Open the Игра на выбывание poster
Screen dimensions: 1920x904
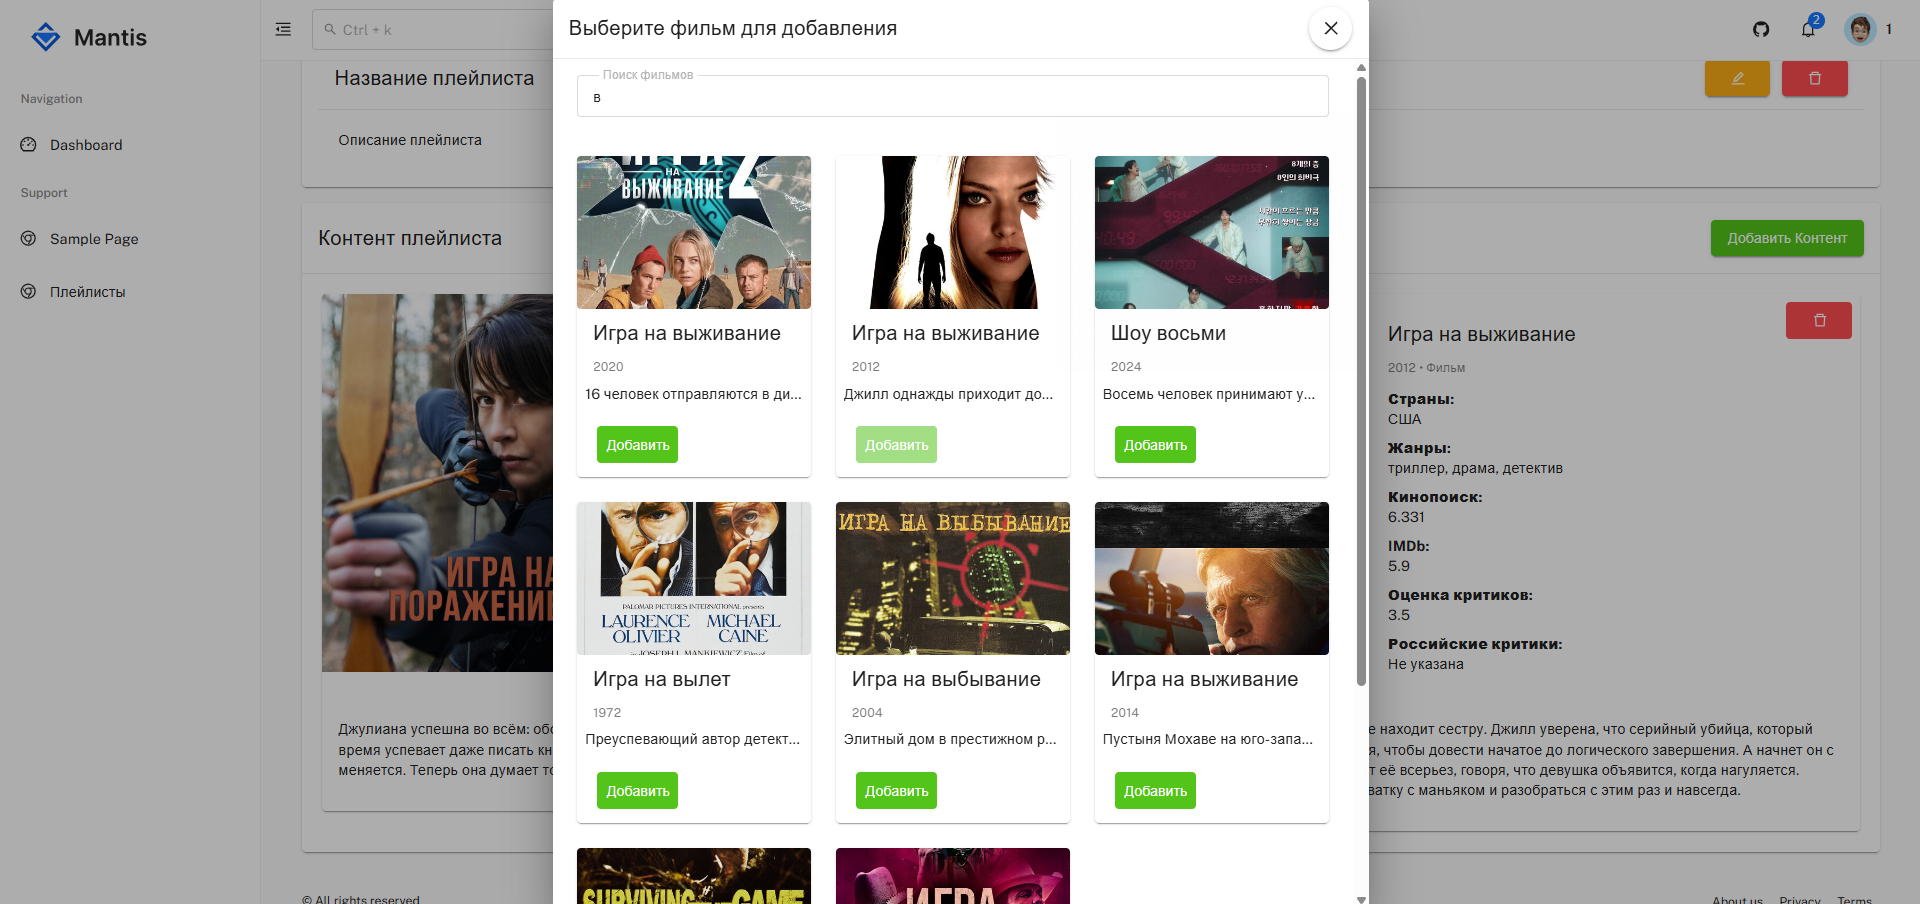coord(953,578)
